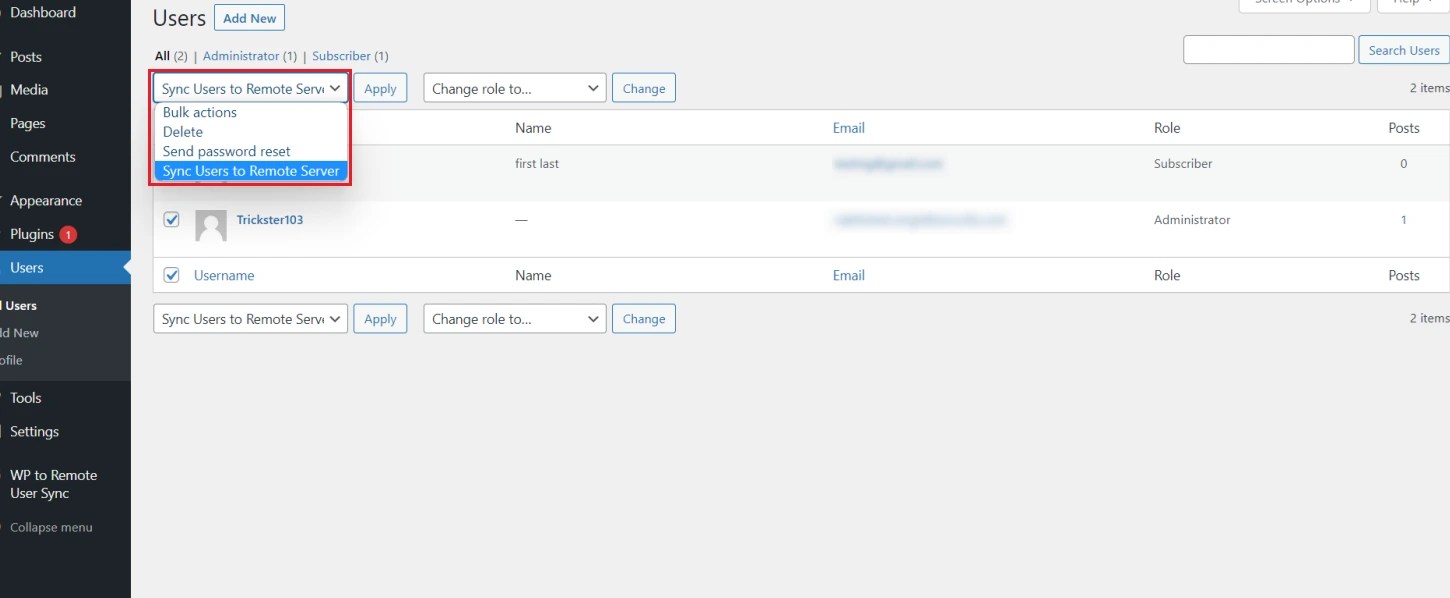Open Plugins via the plug icon

tap(3, 233)
